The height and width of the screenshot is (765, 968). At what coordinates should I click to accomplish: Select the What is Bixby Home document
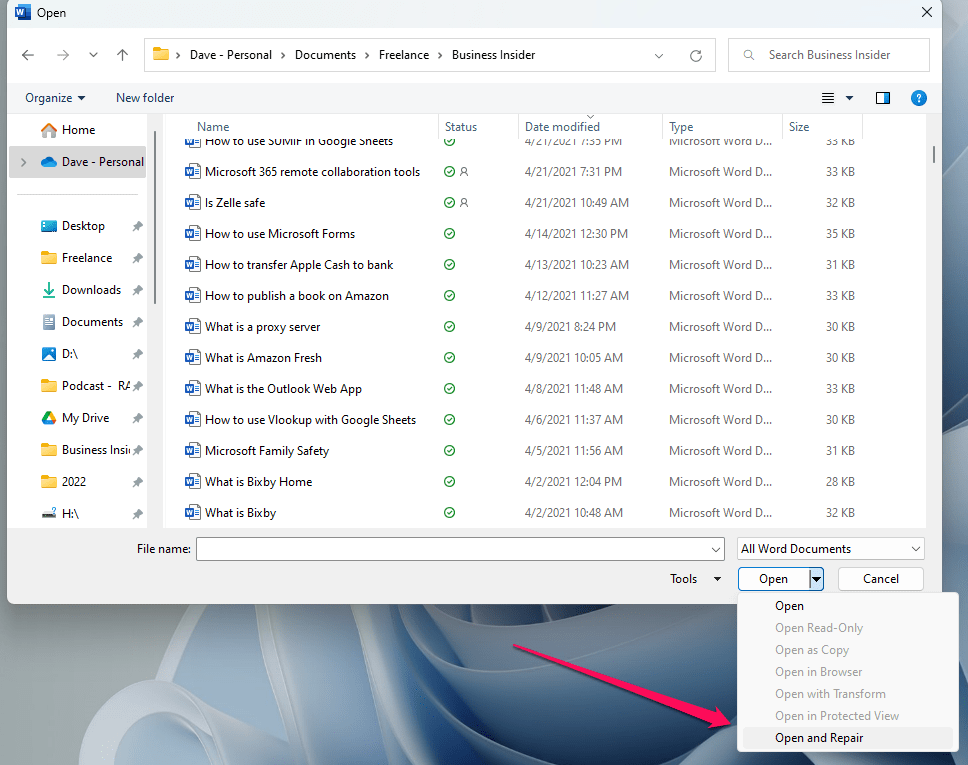258,482
